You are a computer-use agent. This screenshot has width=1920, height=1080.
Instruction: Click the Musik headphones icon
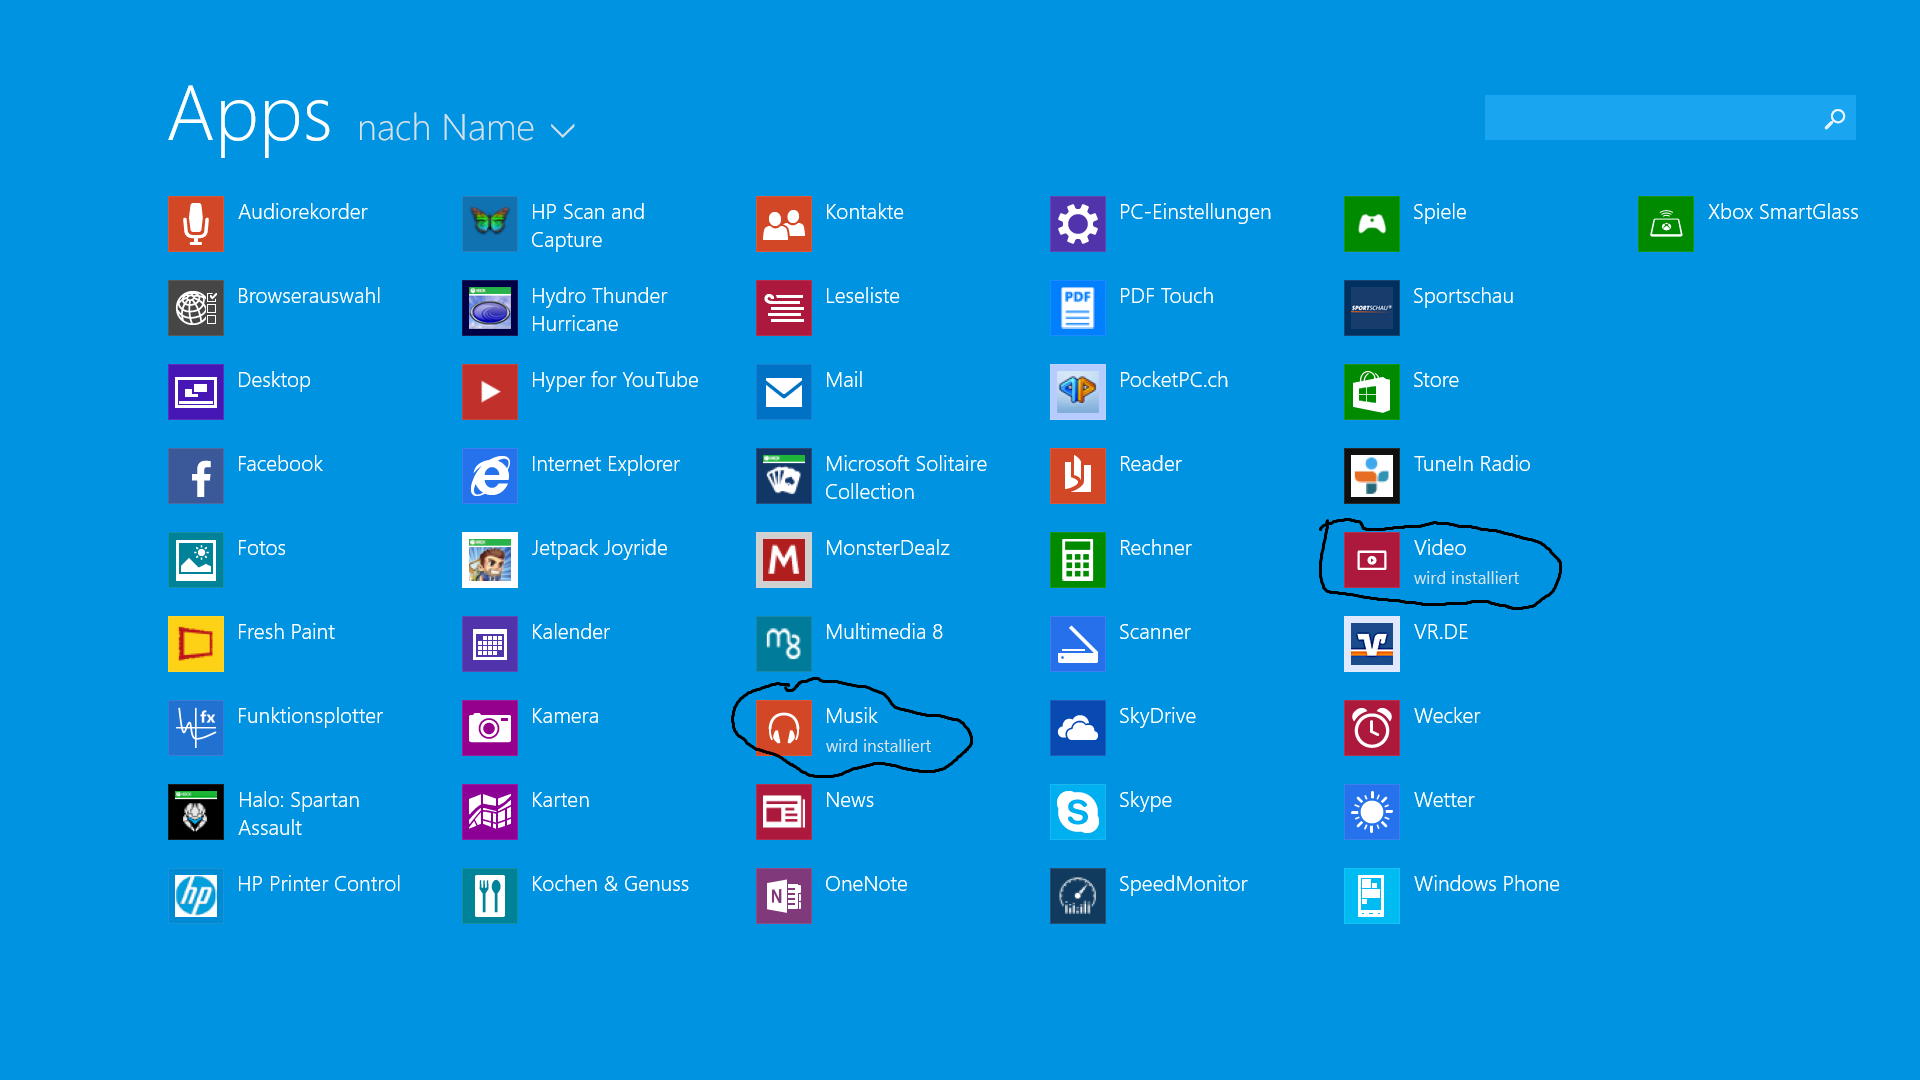click(x=784, y=728)
